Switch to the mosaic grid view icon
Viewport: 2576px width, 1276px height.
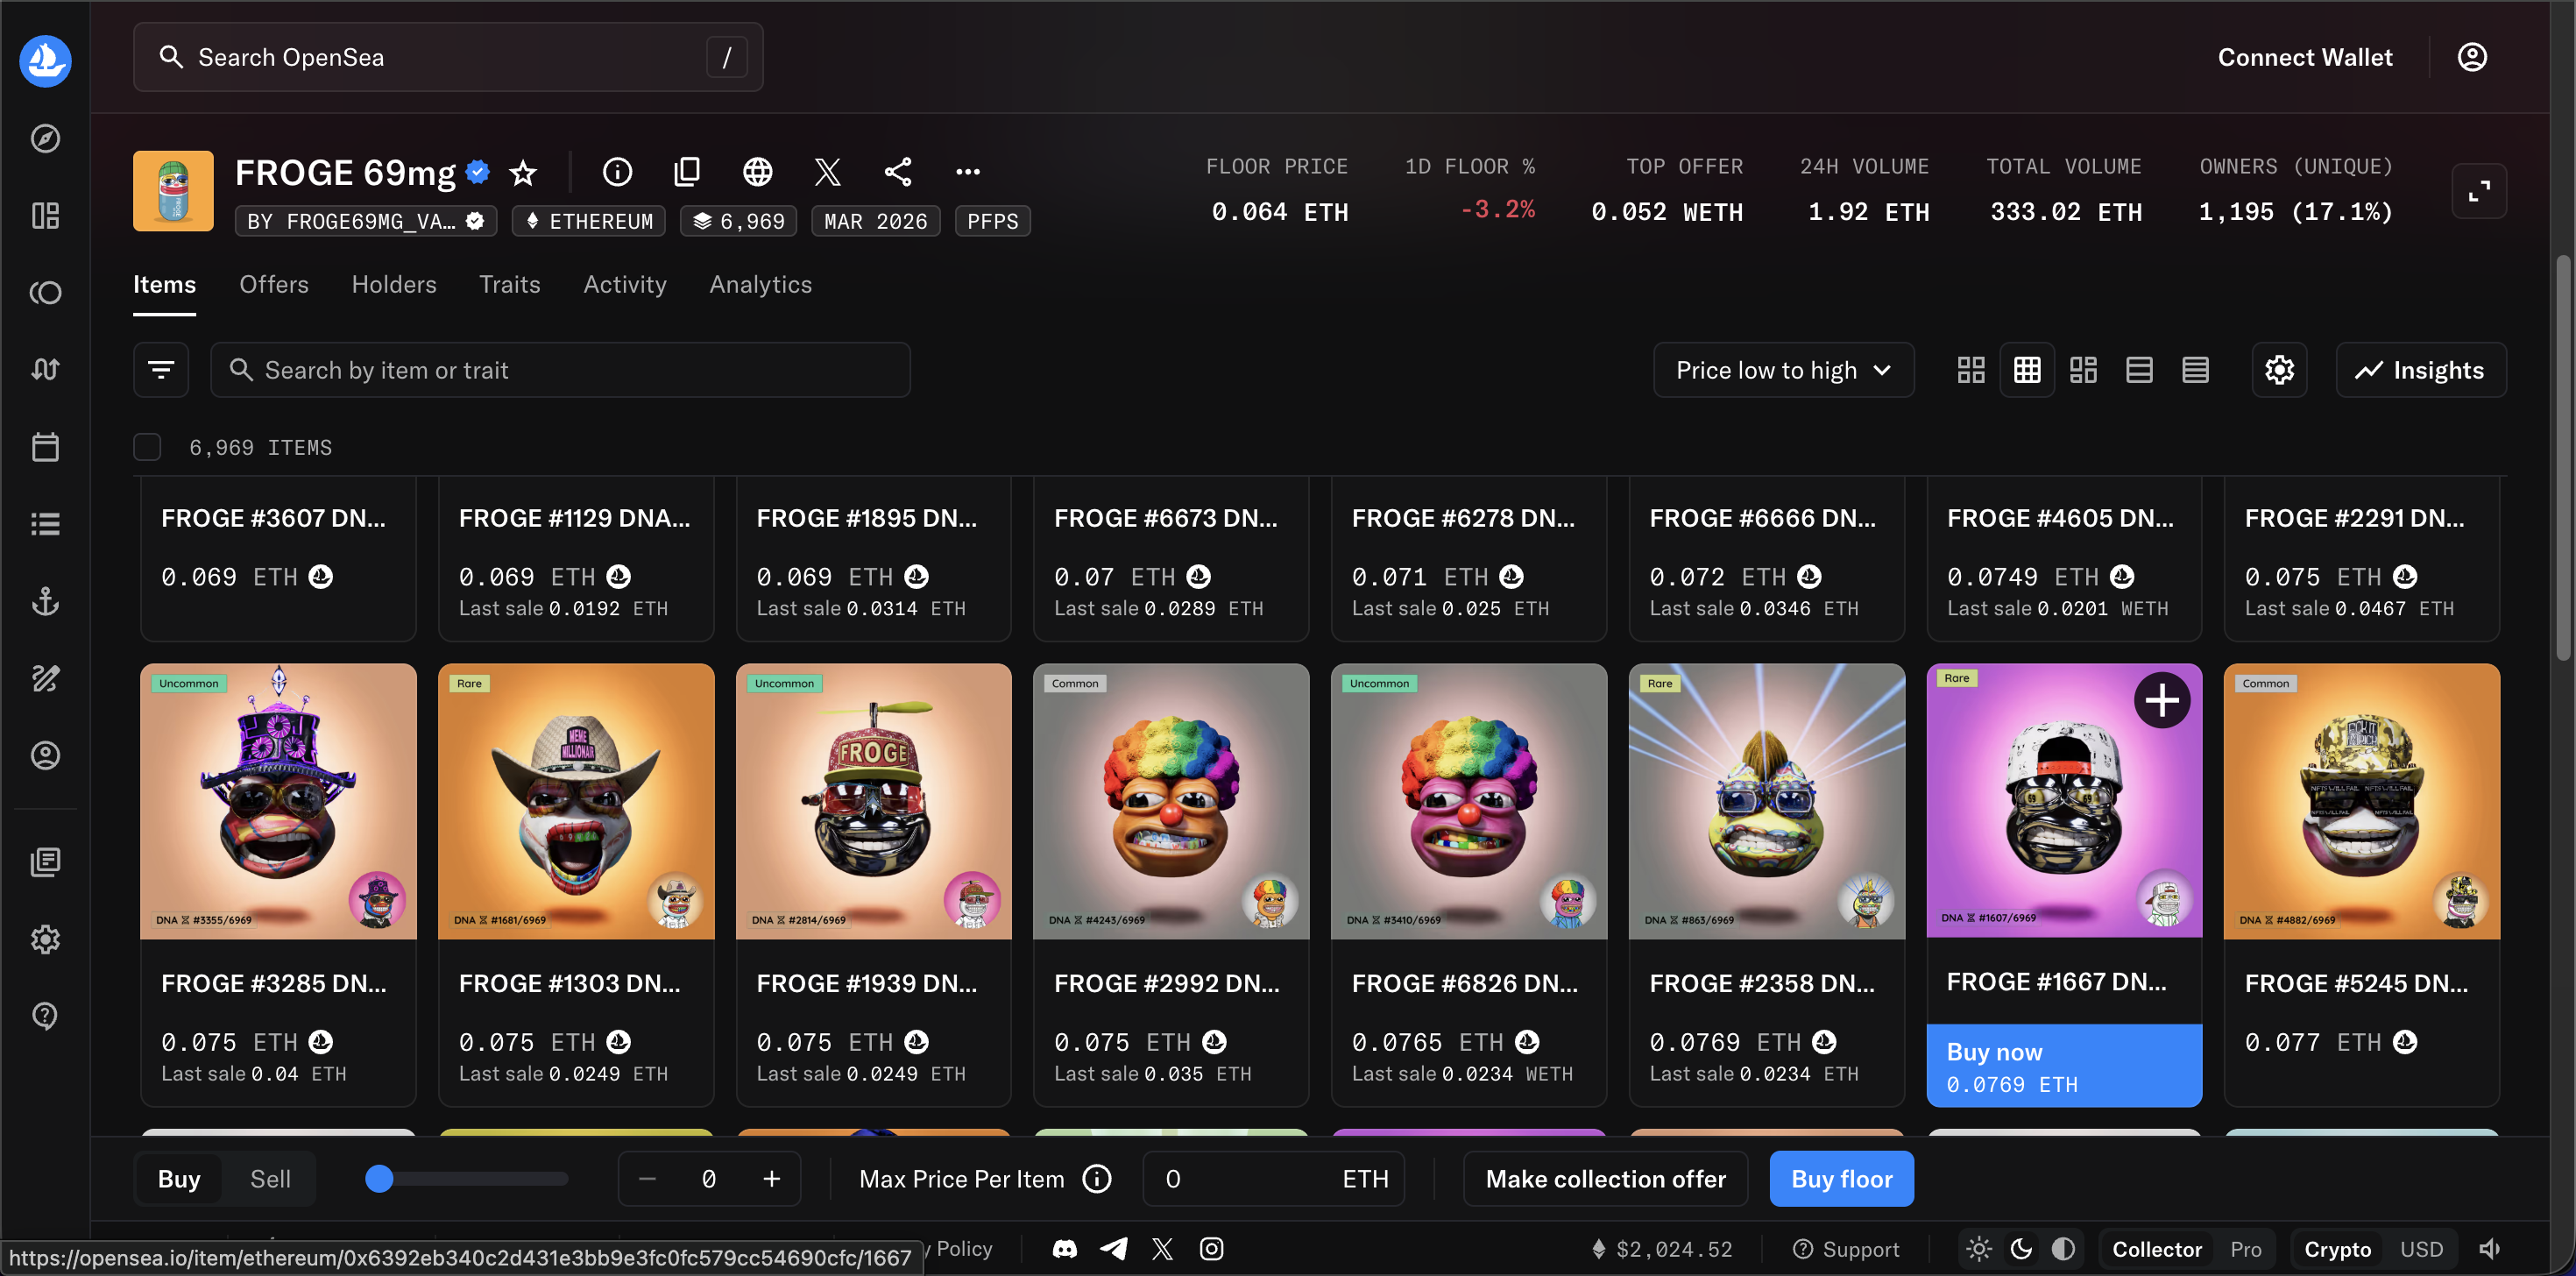[x=2083, y=370]
